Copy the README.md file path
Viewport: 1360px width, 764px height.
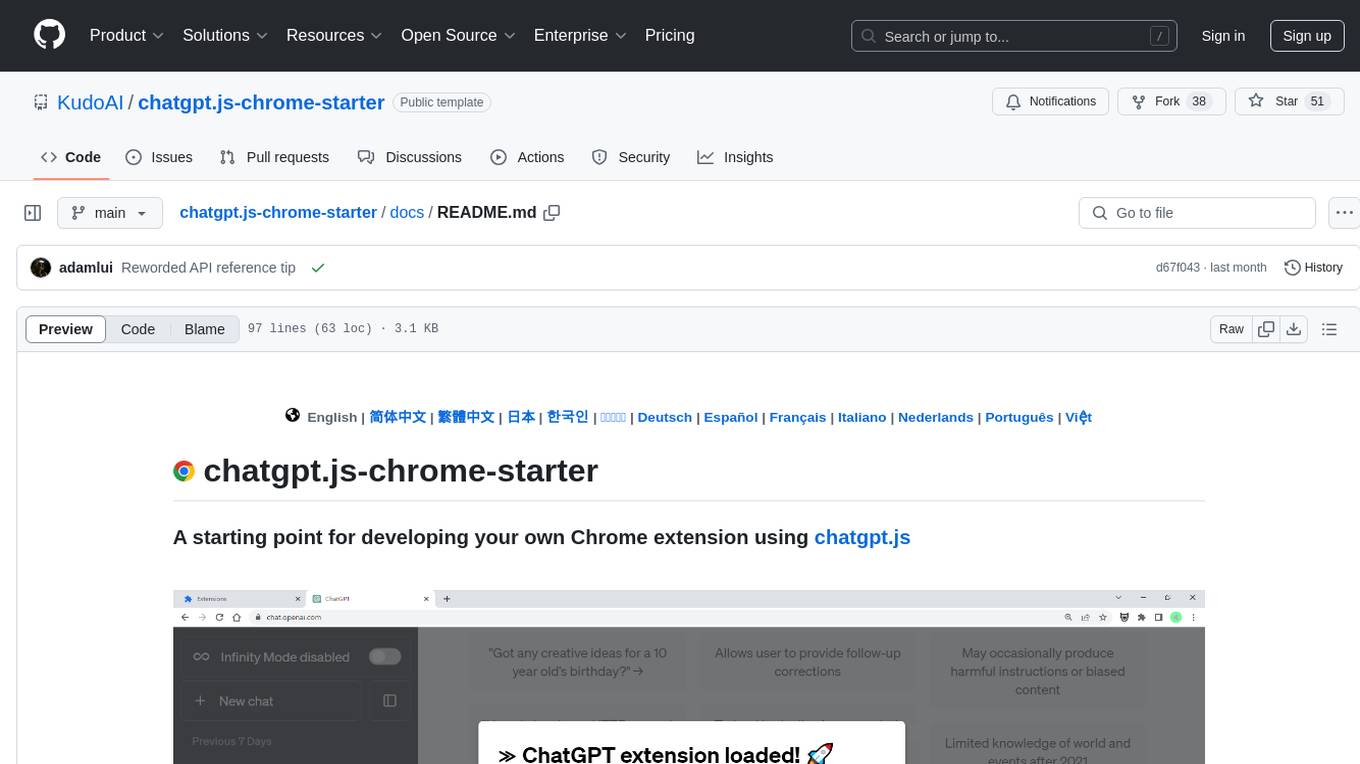pos(551,213)
